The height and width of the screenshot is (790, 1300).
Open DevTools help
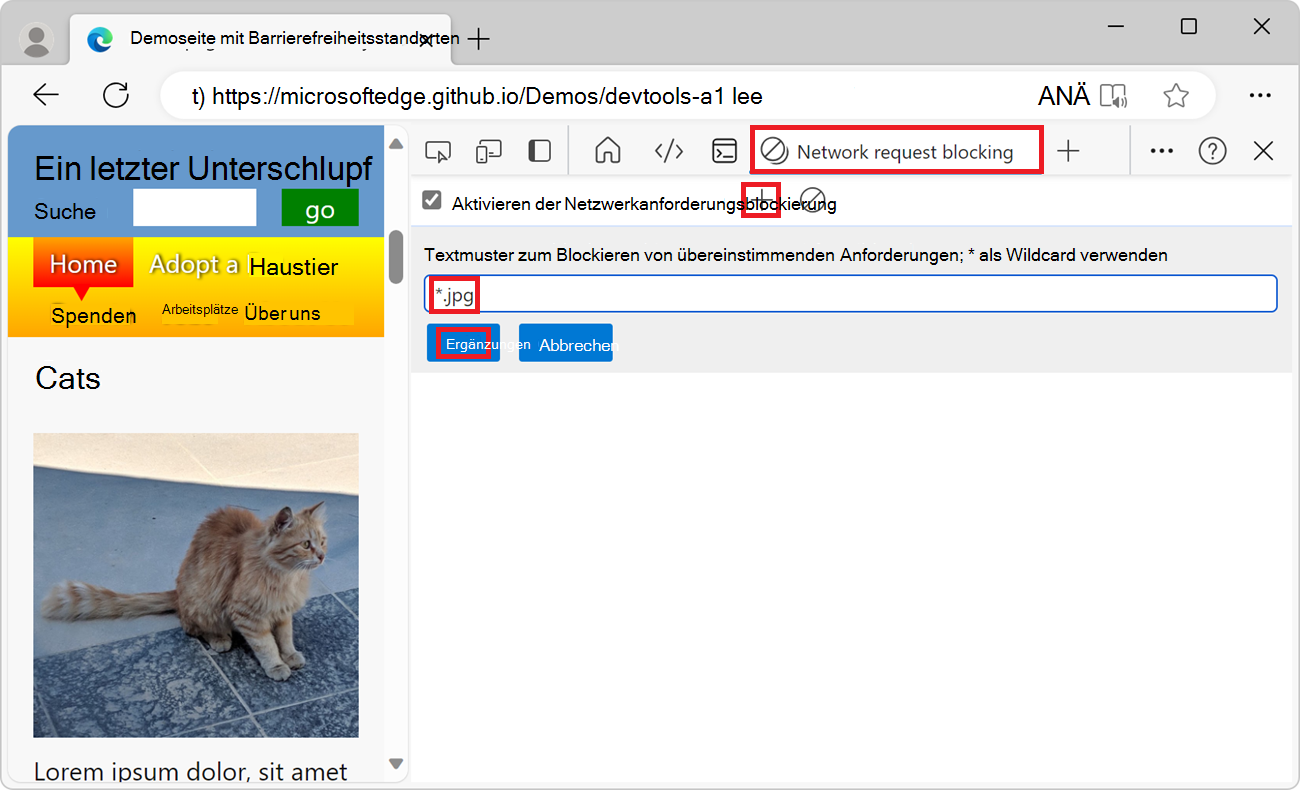coord(1212,150)
